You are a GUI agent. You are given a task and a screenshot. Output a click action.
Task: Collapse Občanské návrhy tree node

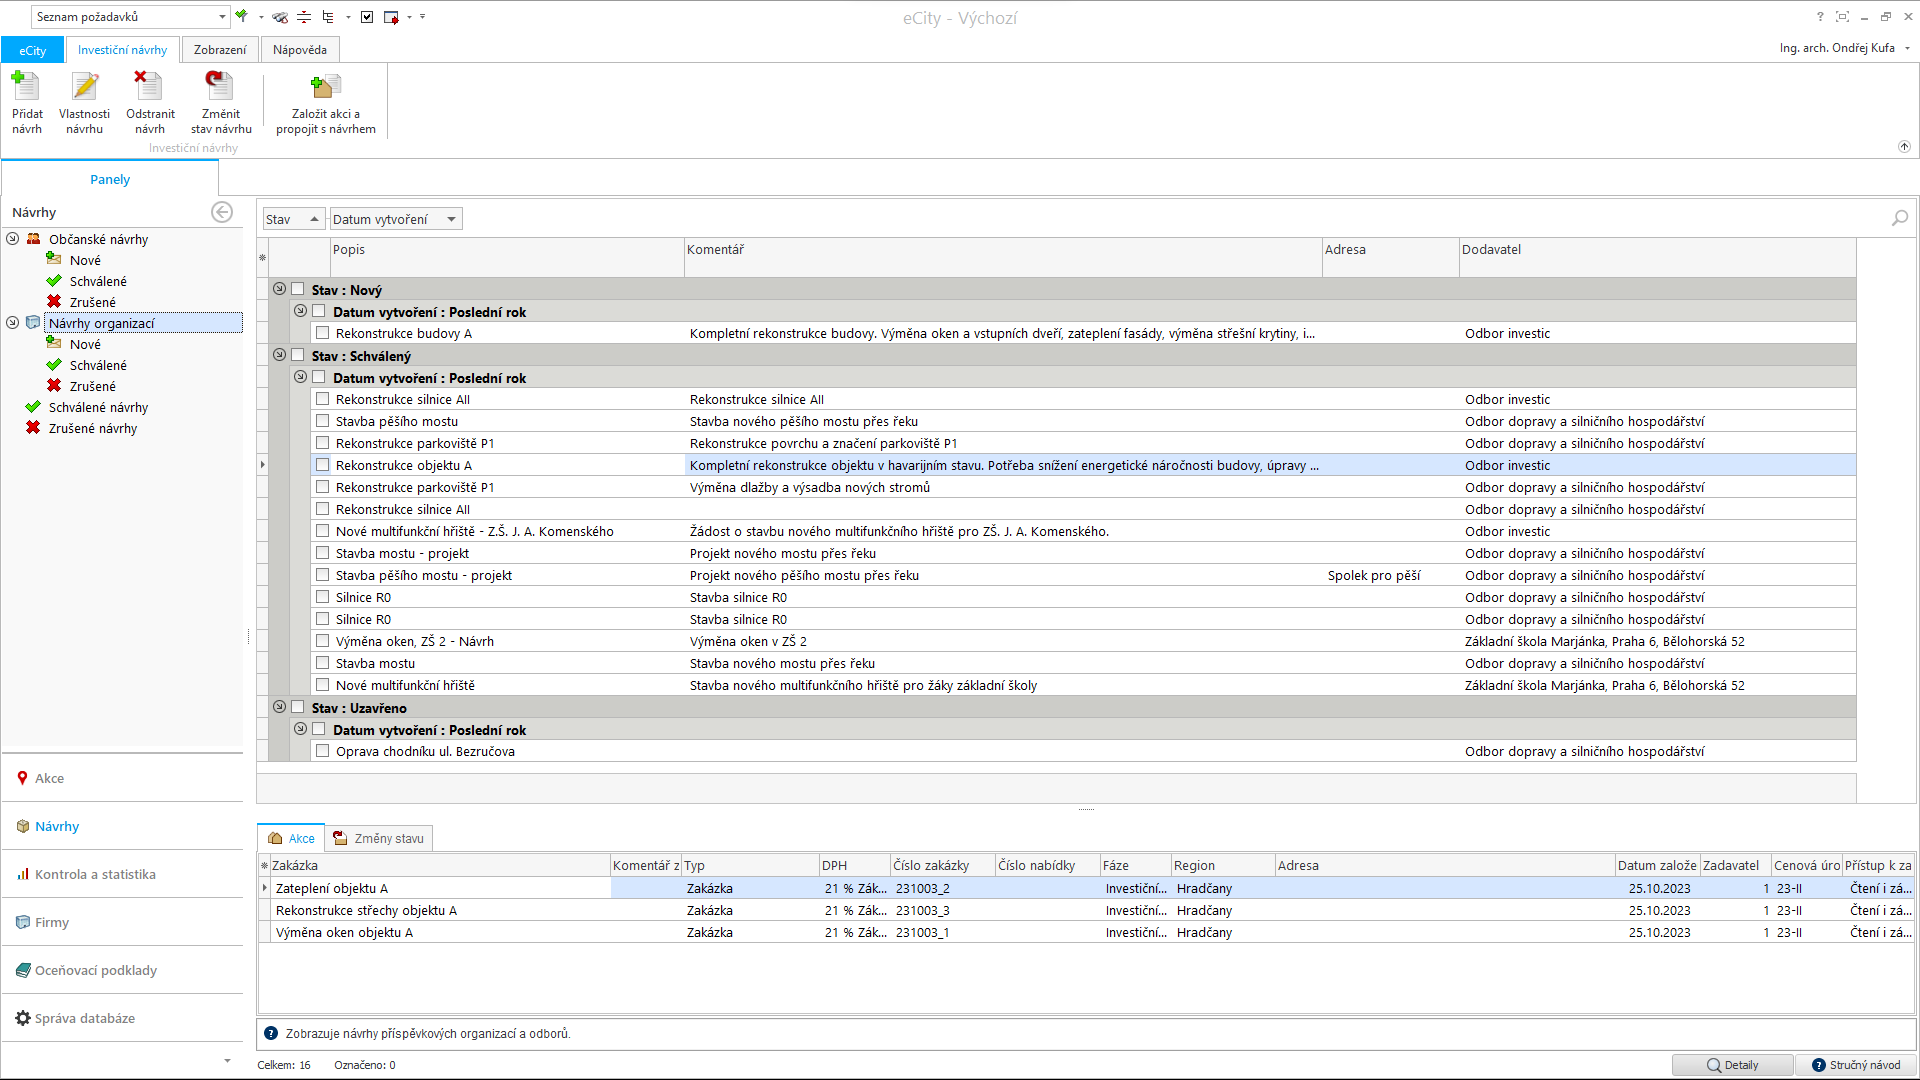tap(13, 239)
